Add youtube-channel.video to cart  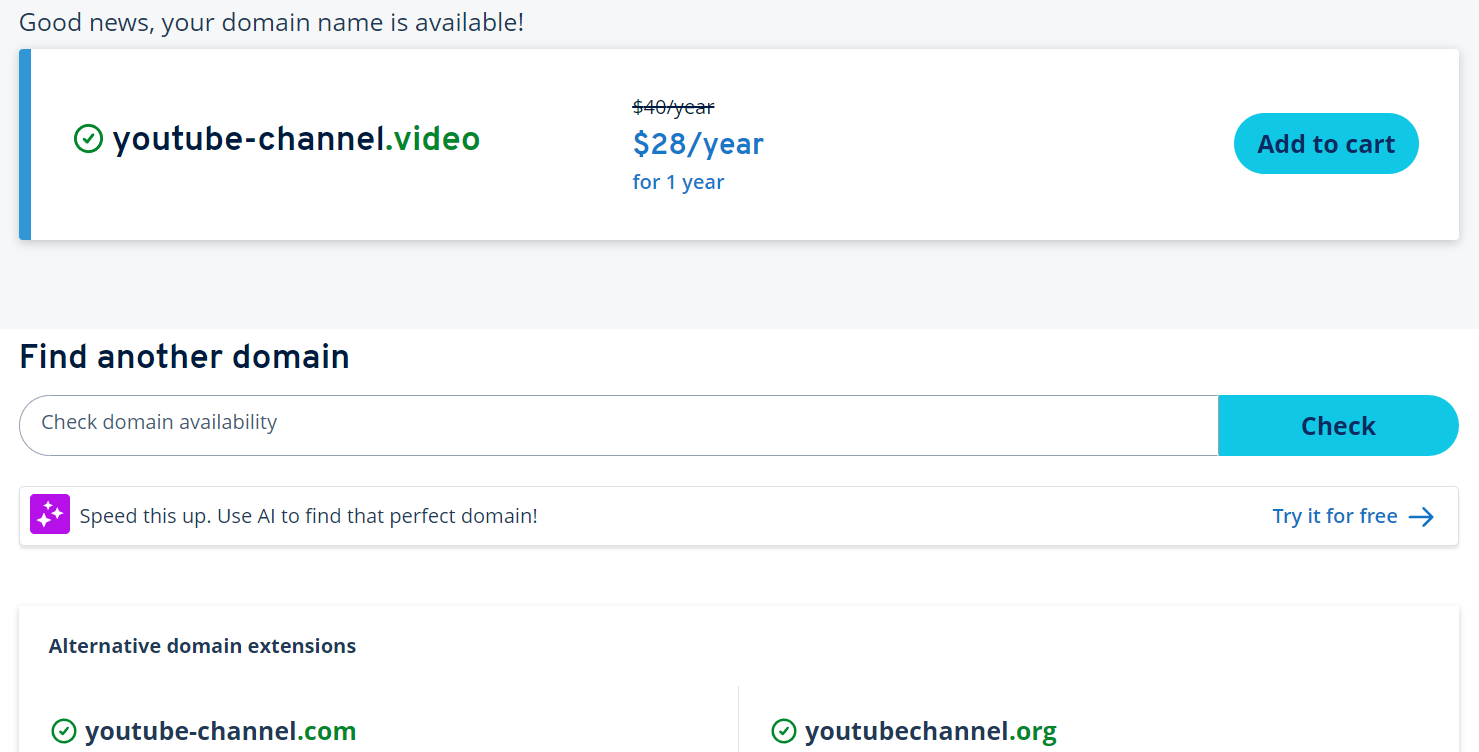[x=1325, y=144]
